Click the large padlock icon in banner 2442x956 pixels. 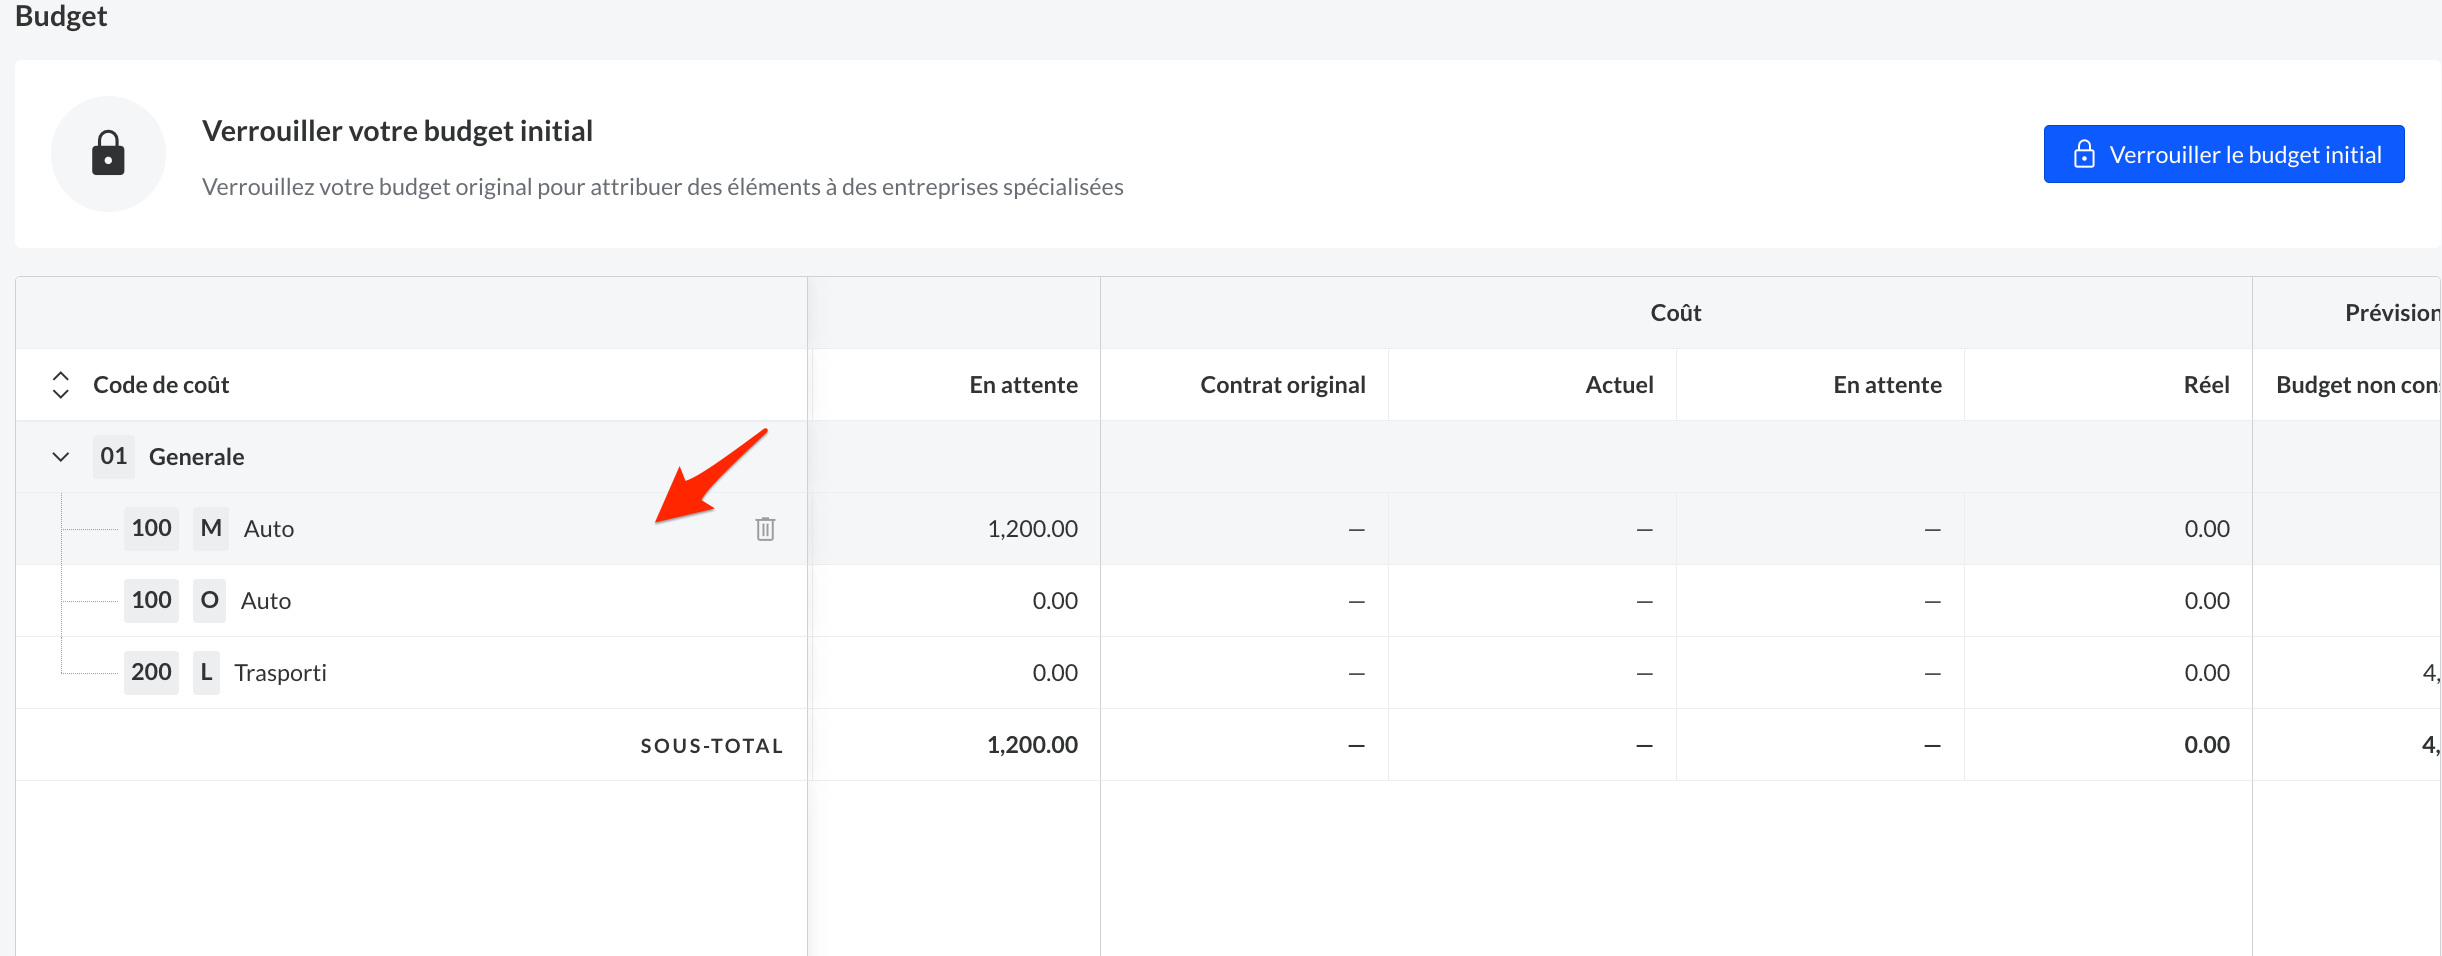coord(108,154)
